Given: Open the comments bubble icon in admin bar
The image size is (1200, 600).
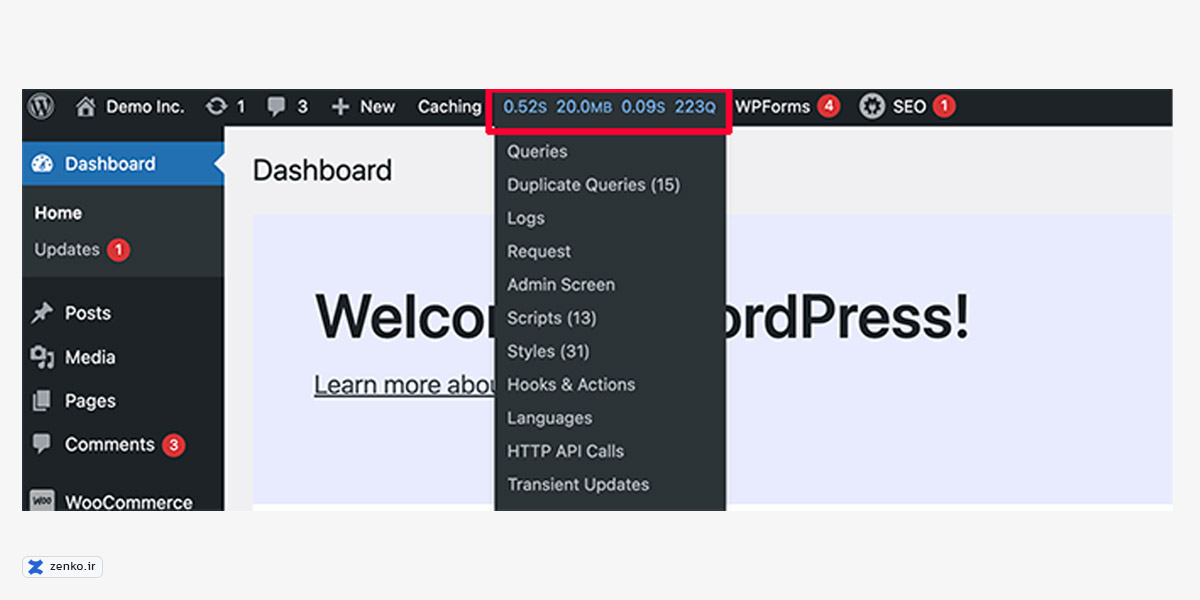Looking at the screenshot, I should (x=276, y=106).
